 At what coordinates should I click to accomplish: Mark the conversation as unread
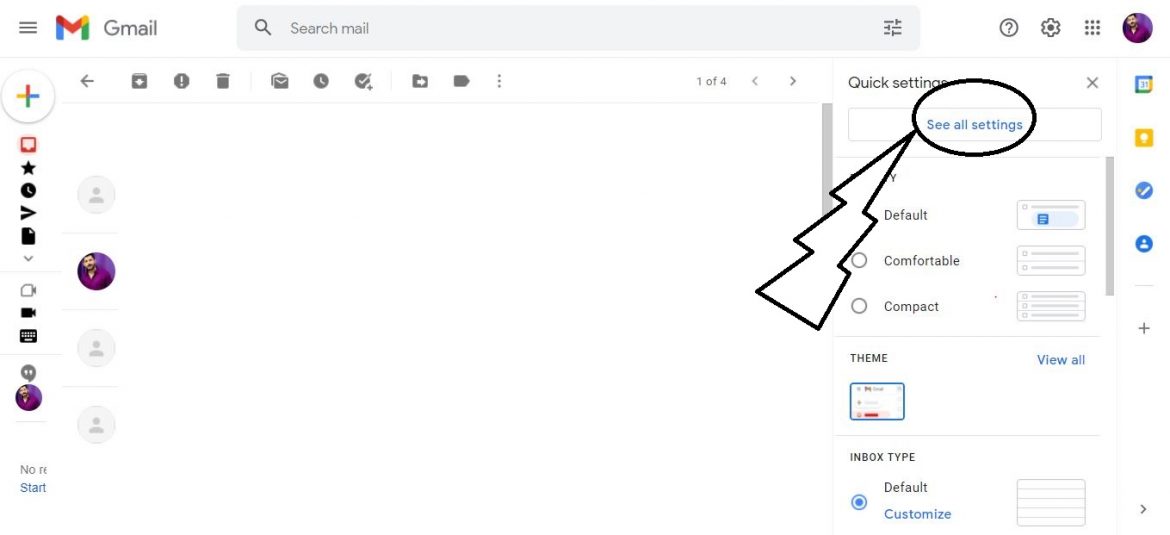click(280, 81)
